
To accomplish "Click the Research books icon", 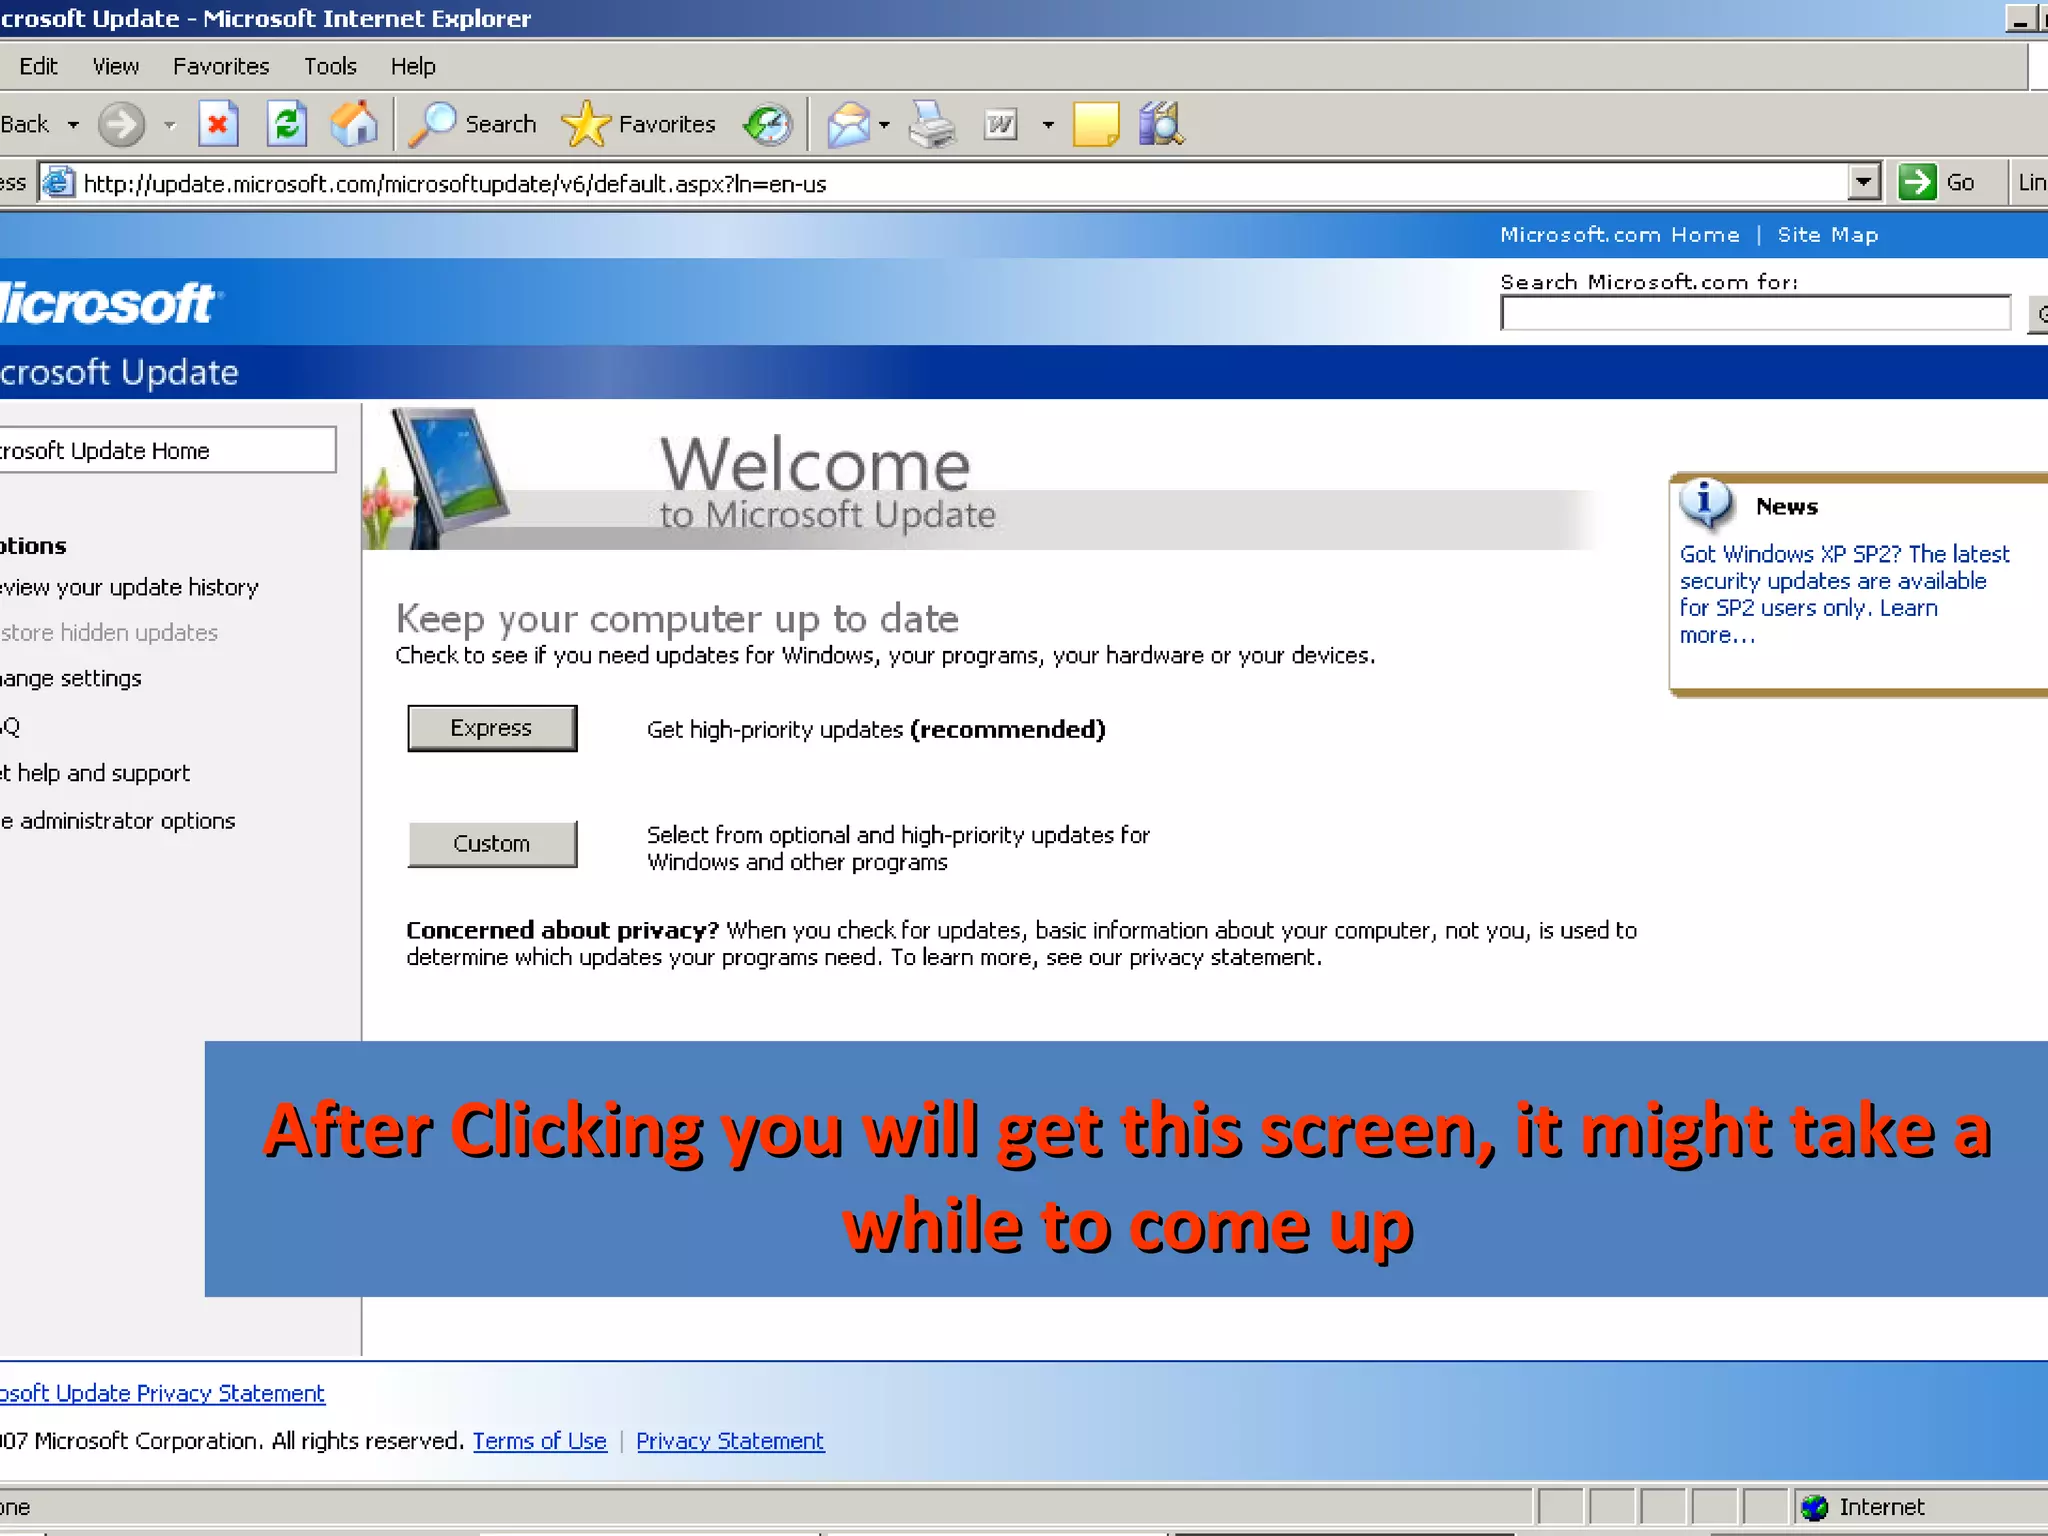I will pyautogui.click(x=1161, y=124).
